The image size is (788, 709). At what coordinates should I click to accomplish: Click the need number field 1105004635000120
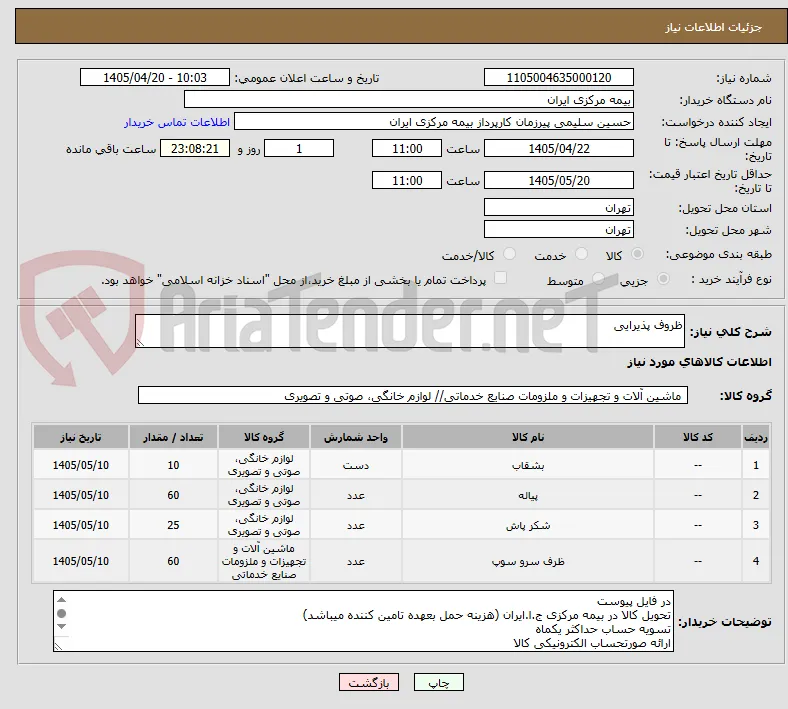558,78
